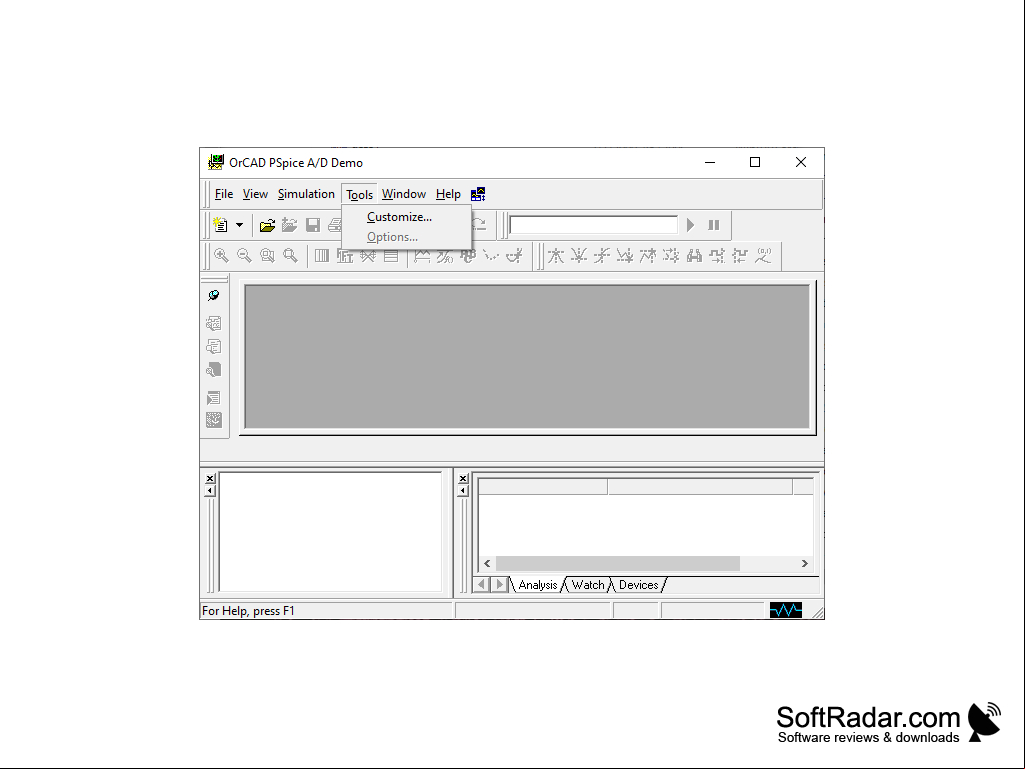The width and height of the screenshot is (1025, 769).
Task: Click the horizontal scrollbar thumb
Action: [618, 564]
